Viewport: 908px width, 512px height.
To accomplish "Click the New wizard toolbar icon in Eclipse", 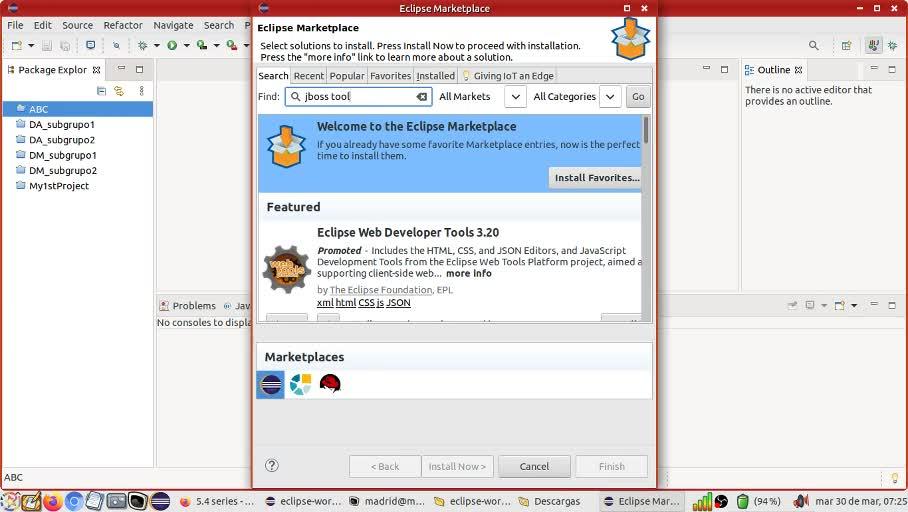I will [17, 45].
